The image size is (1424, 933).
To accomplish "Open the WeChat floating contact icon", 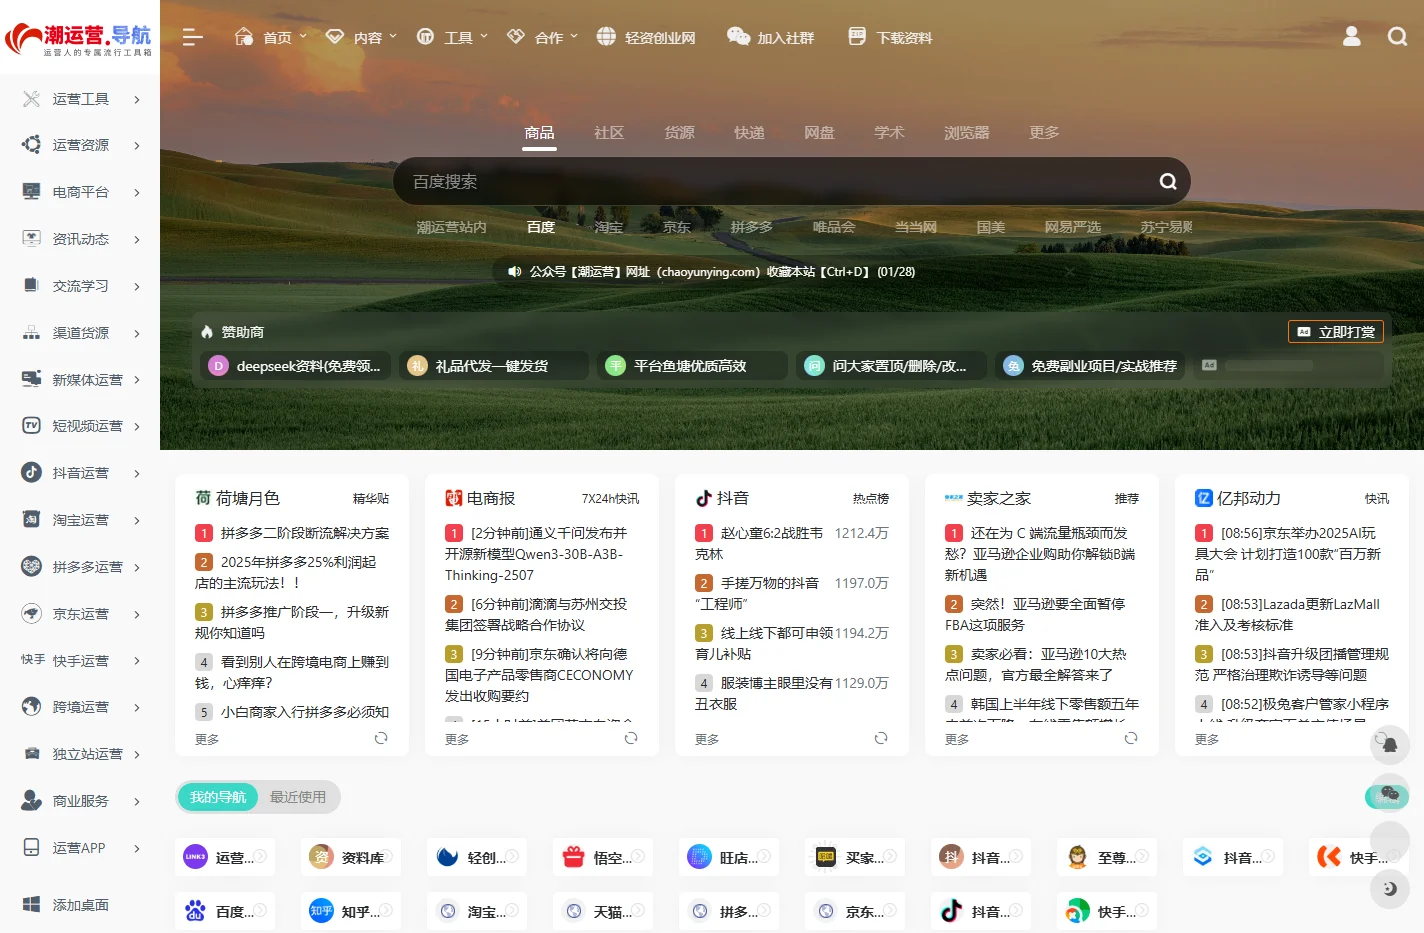I will pos(1388,795).
